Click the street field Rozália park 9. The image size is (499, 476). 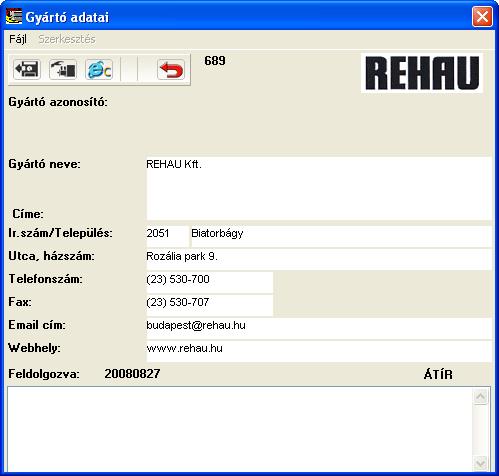point(319,259)
